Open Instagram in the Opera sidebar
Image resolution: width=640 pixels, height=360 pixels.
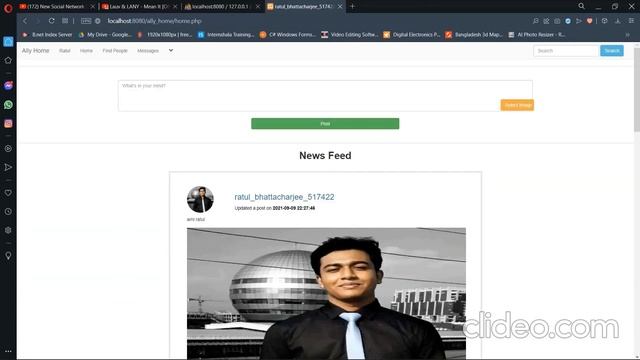click(8, 123)
